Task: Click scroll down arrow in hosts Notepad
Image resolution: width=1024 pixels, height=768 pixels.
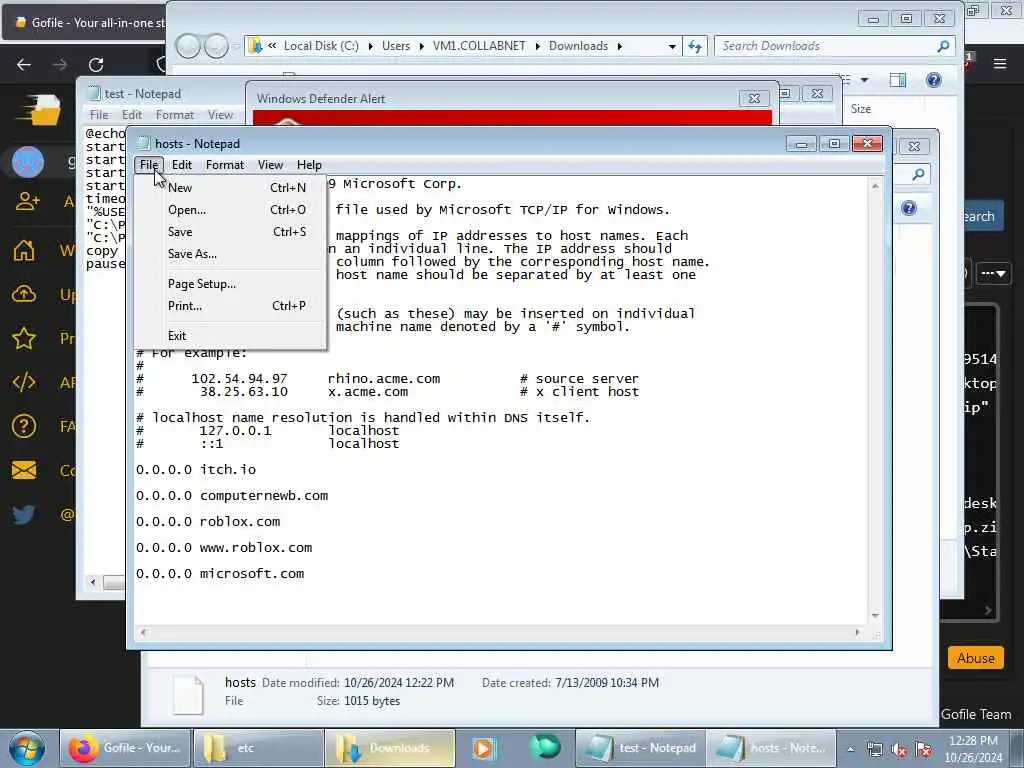Action: coord(875,616)
